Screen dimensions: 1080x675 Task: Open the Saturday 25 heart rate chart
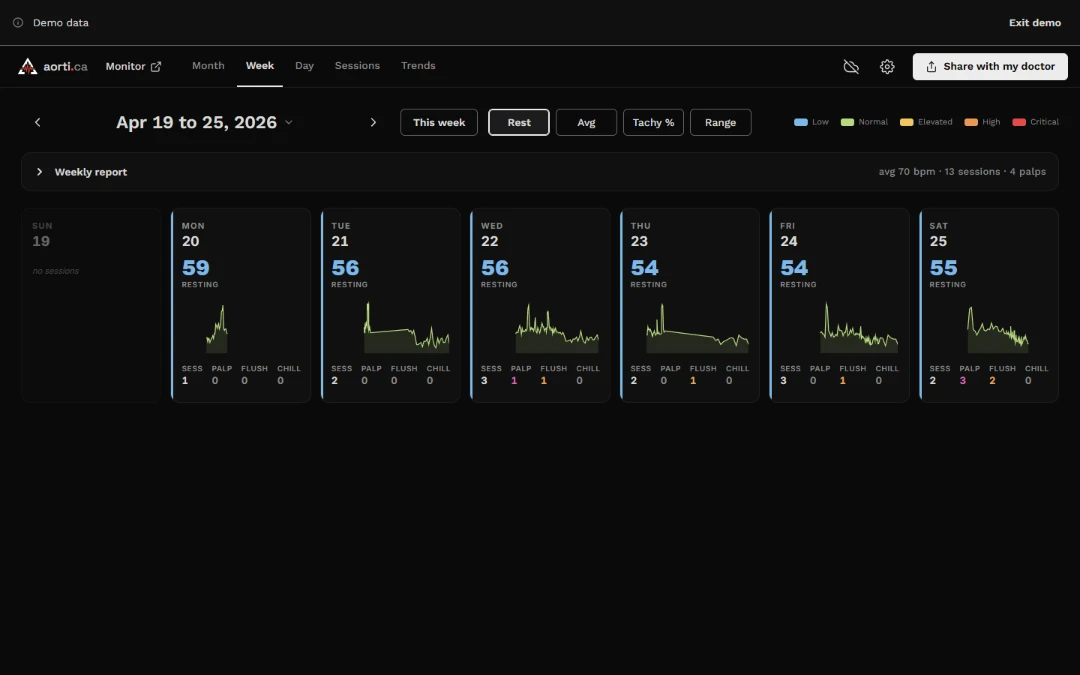[997, 330]
